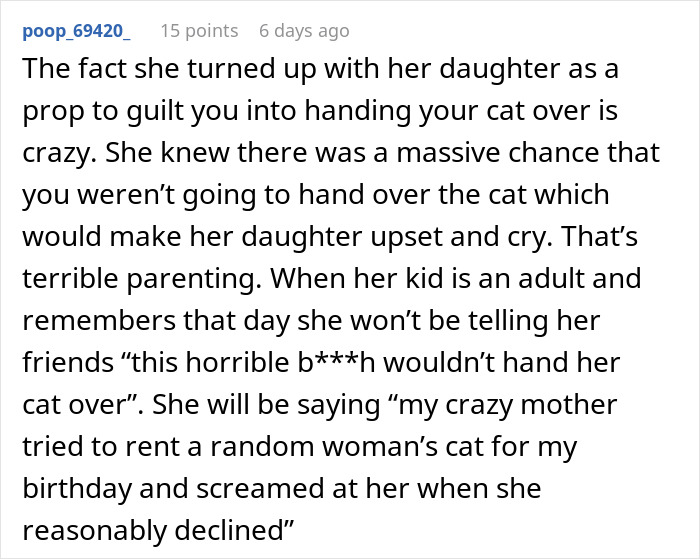Click the '6 days ago' timestamp

coord(304,31)
